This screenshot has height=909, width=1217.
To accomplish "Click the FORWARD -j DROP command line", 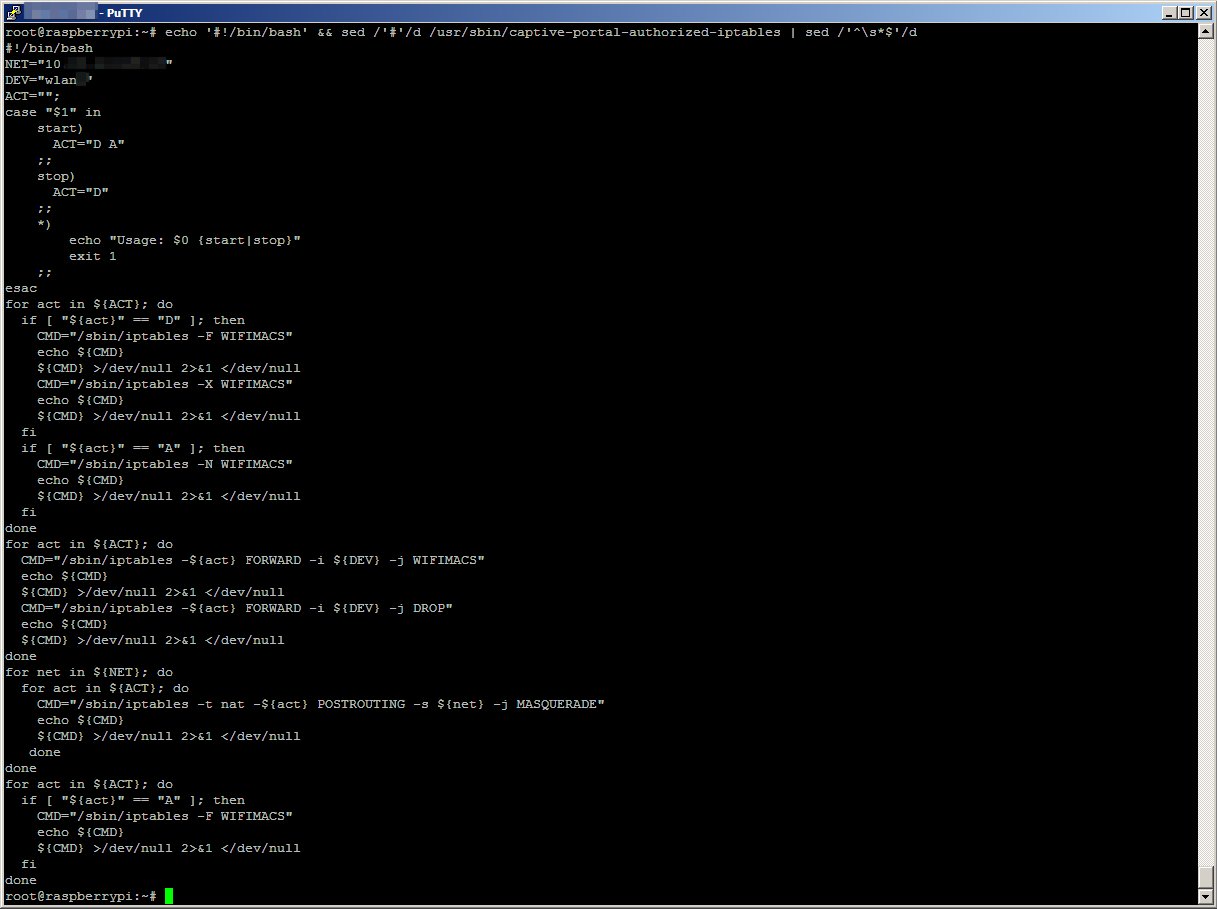I will pyautogui.click(x=237, y=608).
